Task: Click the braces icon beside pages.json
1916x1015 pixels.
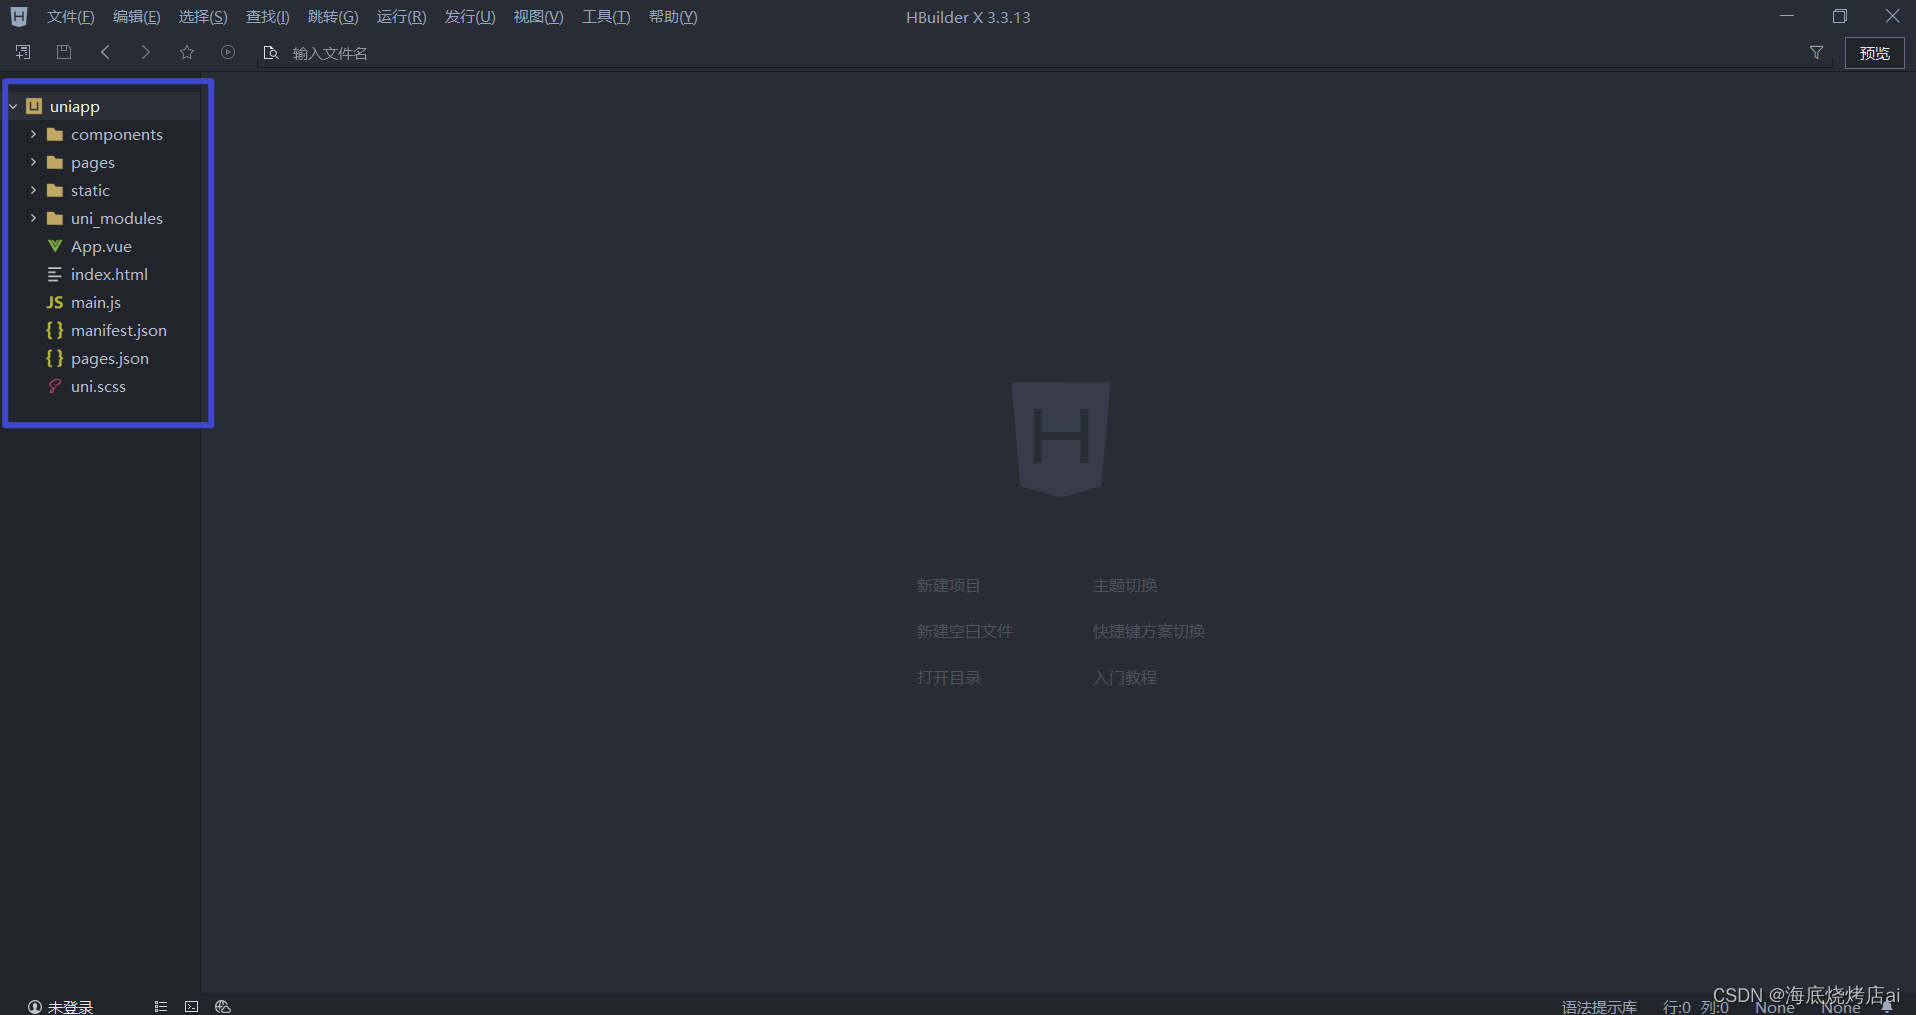Action: coord(55,358)
